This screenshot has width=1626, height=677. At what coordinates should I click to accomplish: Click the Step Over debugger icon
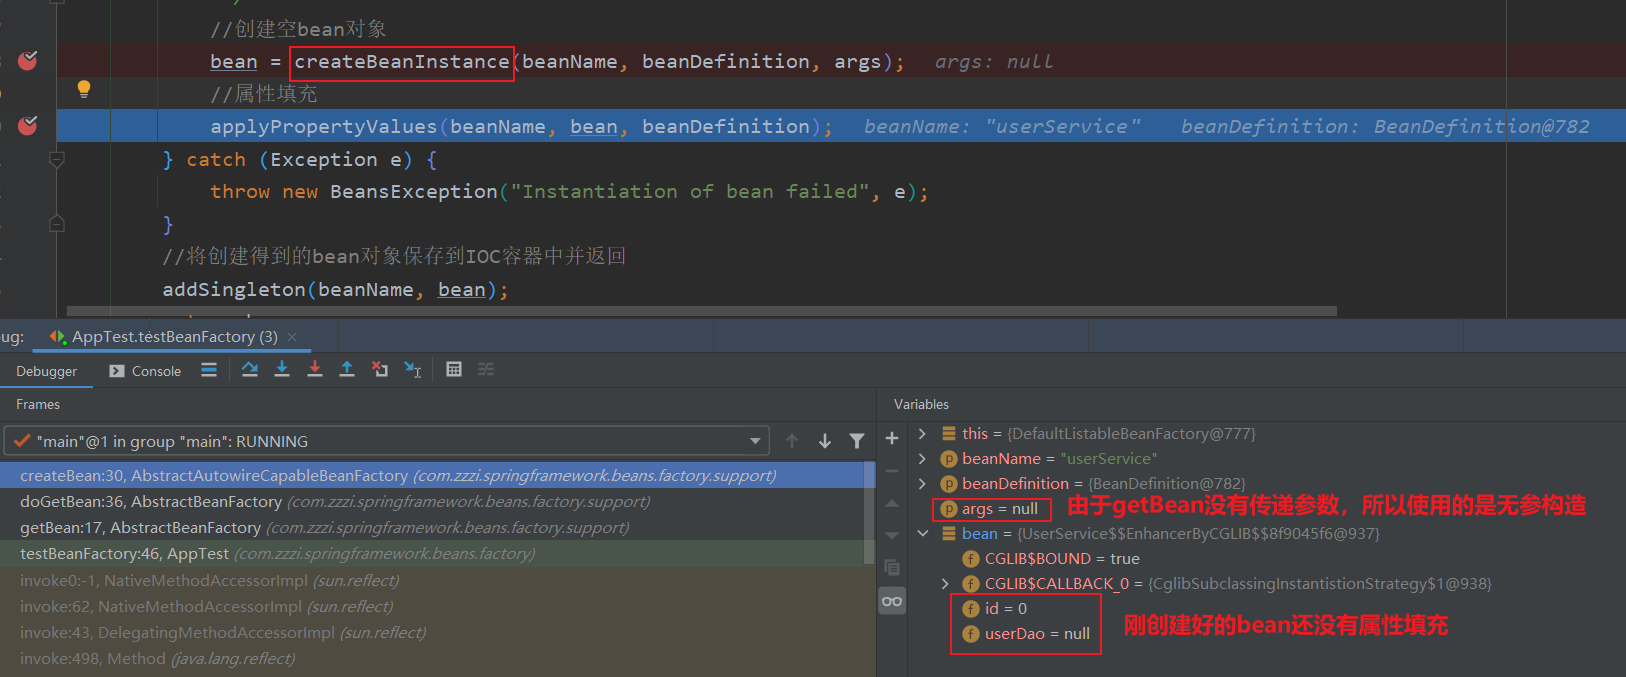(x=250, y=369)
